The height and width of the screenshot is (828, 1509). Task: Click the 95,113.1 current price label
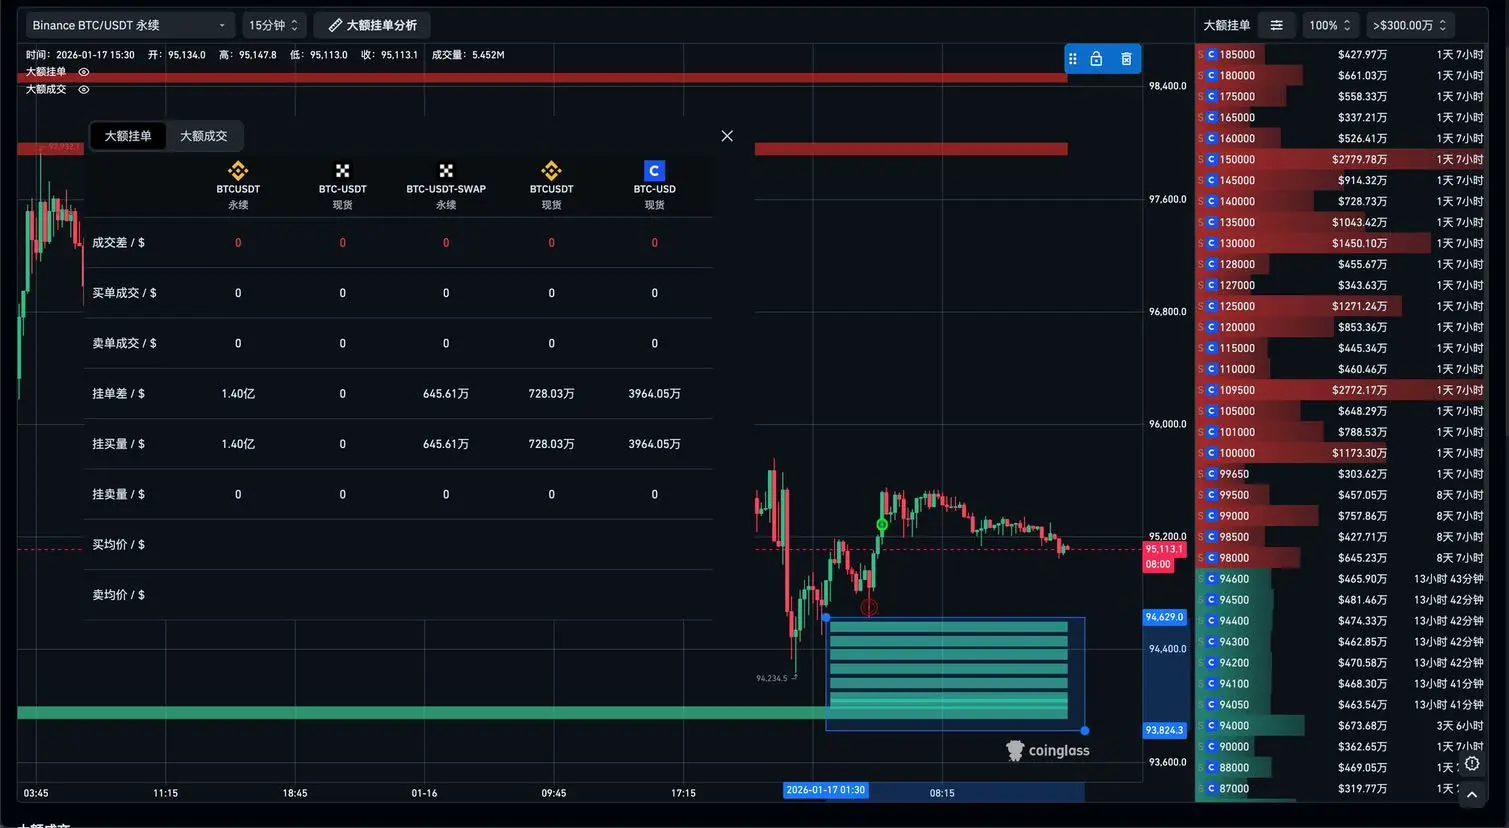pos(1164,549)
